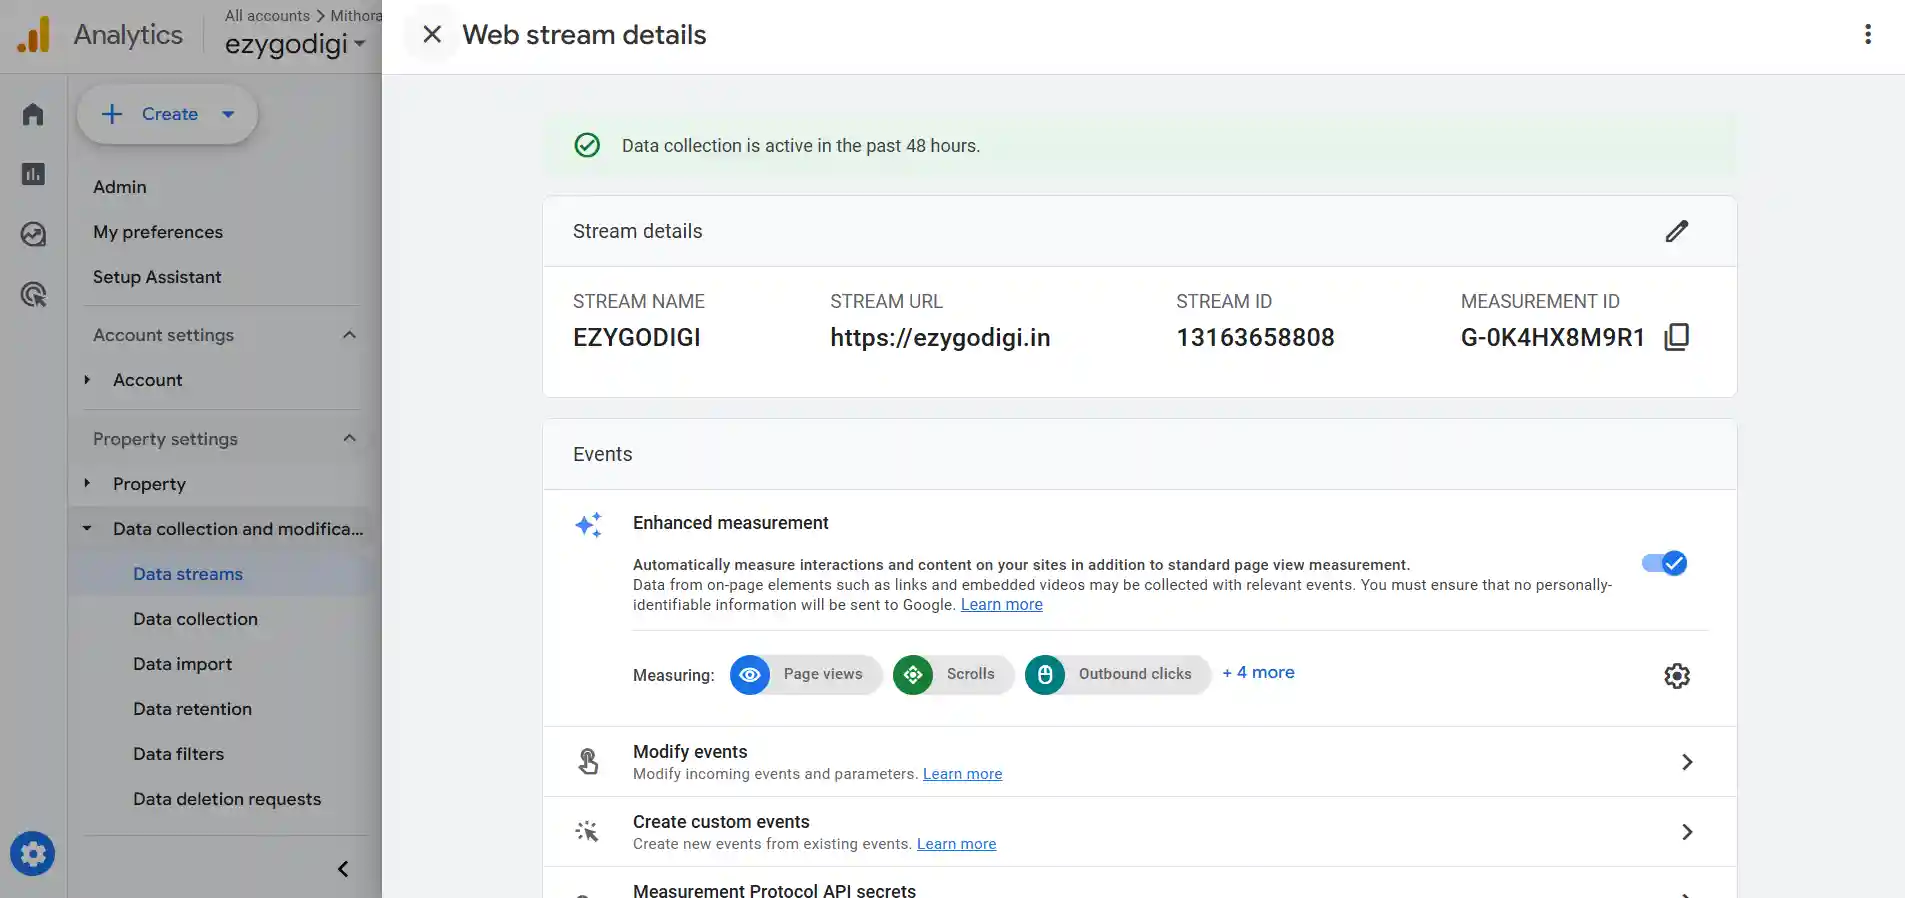Screen dimensions: 1905x898
Task: Click the Modify events touch icon
Action: (588, 762)
